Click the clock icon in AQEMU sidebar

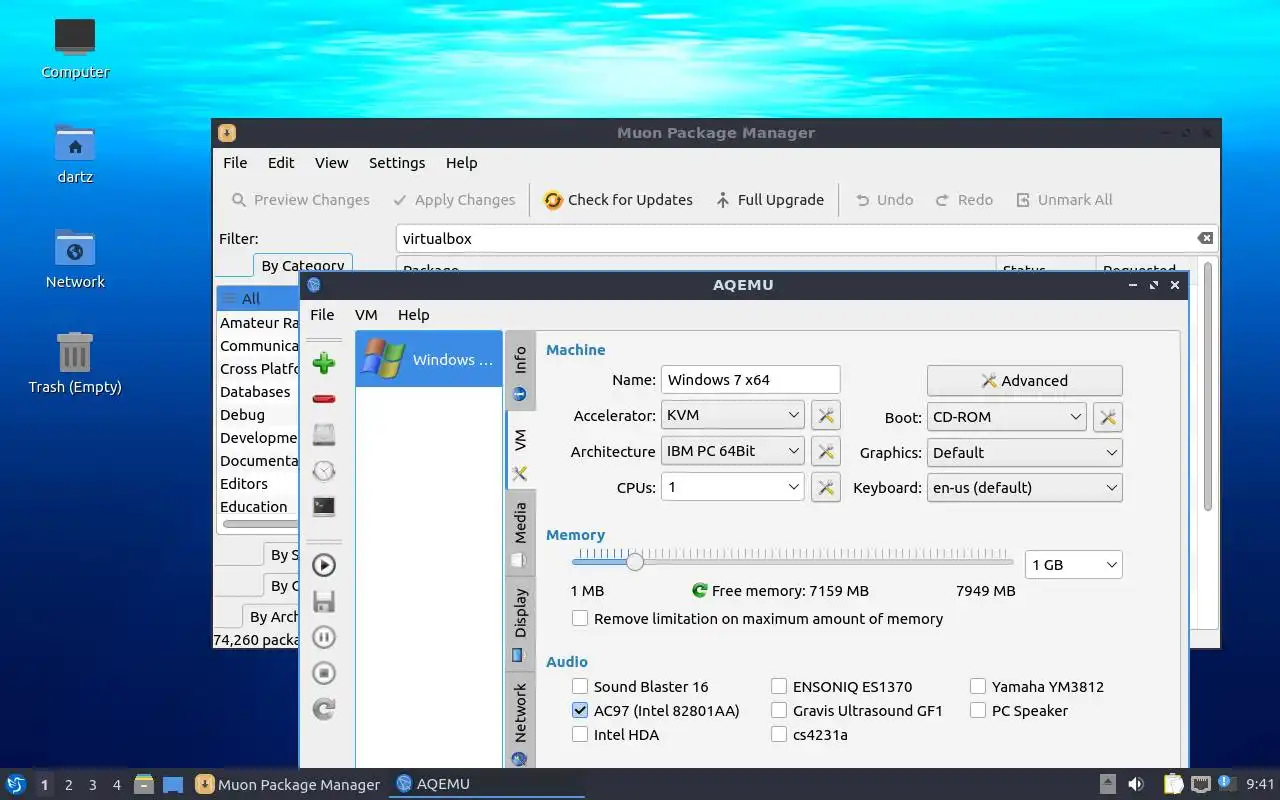click(323, 471)
